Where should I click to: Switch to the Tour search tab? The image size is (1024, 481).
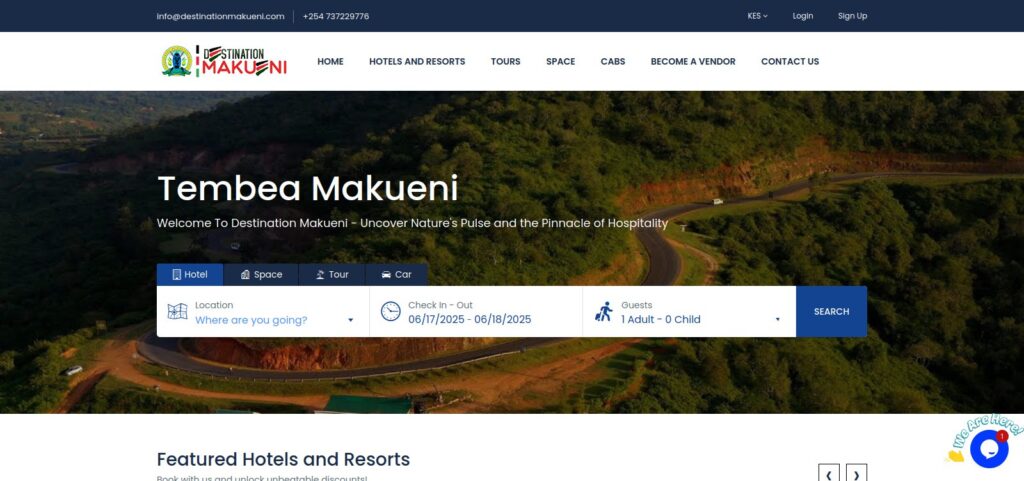pos(332,275)
